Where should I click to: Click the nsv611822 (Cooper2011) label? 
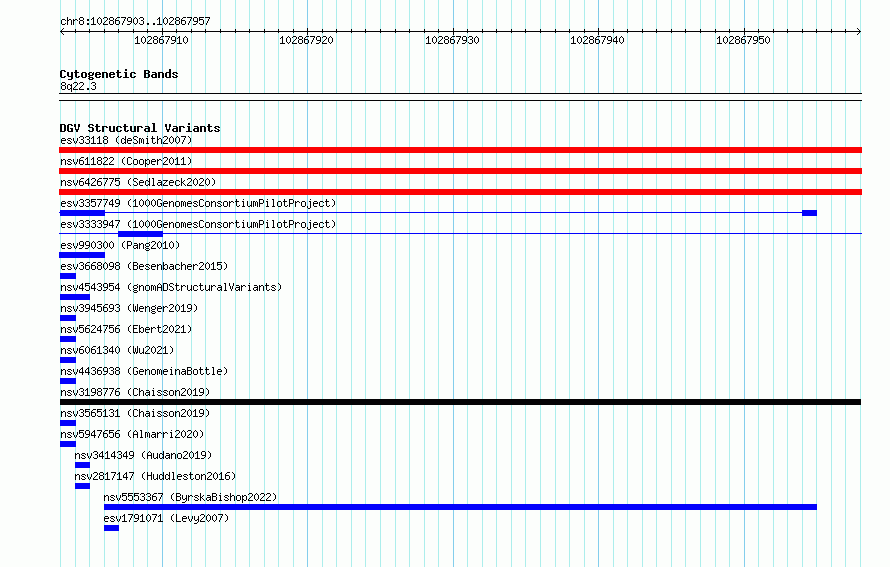[126, 161]
